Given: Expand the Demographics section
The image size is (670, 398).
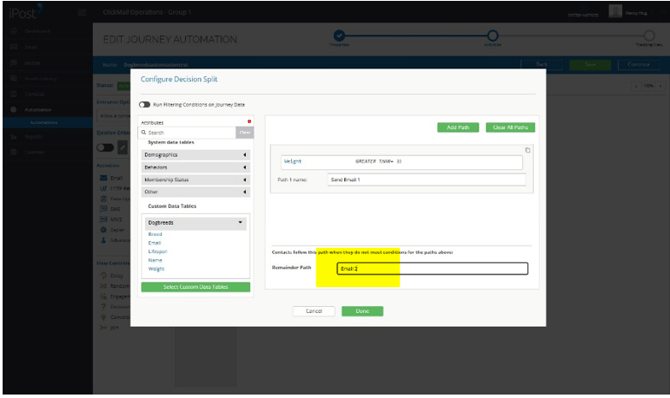Looking at the screenshot, I should [x=196, y=155].
